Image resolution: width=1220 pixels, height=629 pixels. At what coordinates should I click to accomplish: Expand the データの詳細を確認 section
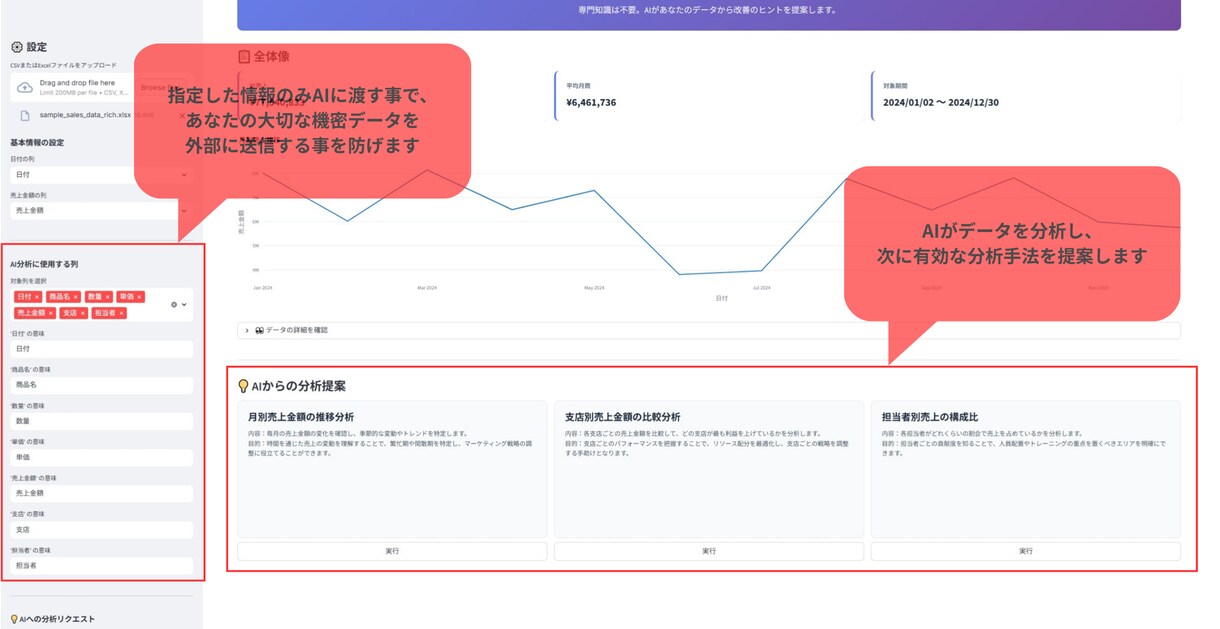coord(708,330)
